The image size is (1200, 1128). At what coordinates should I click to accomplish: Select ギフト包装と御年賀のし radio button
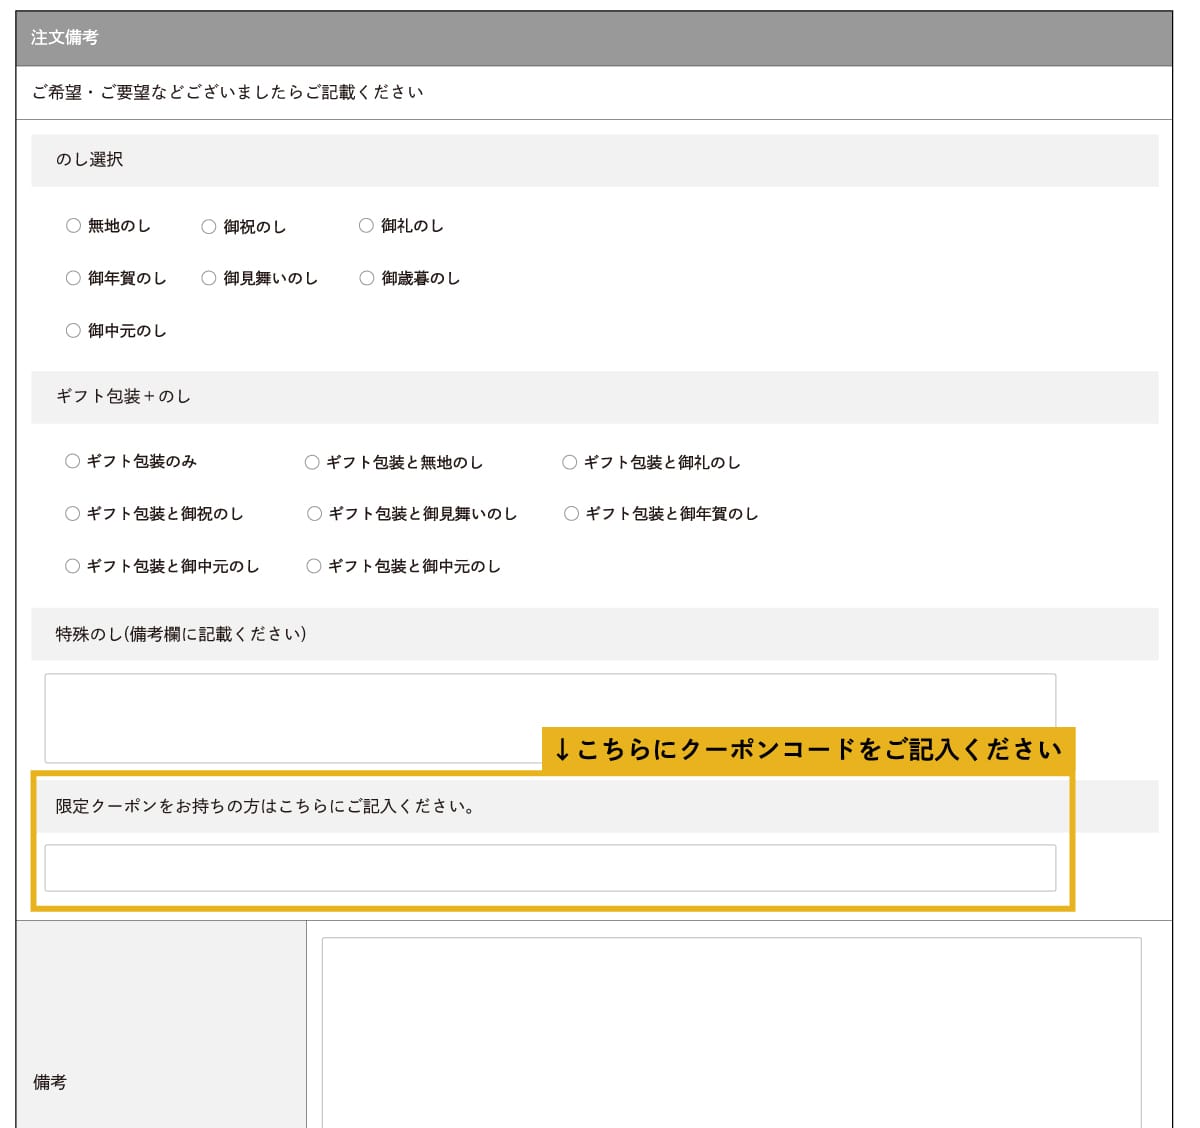tap(571, 514)
